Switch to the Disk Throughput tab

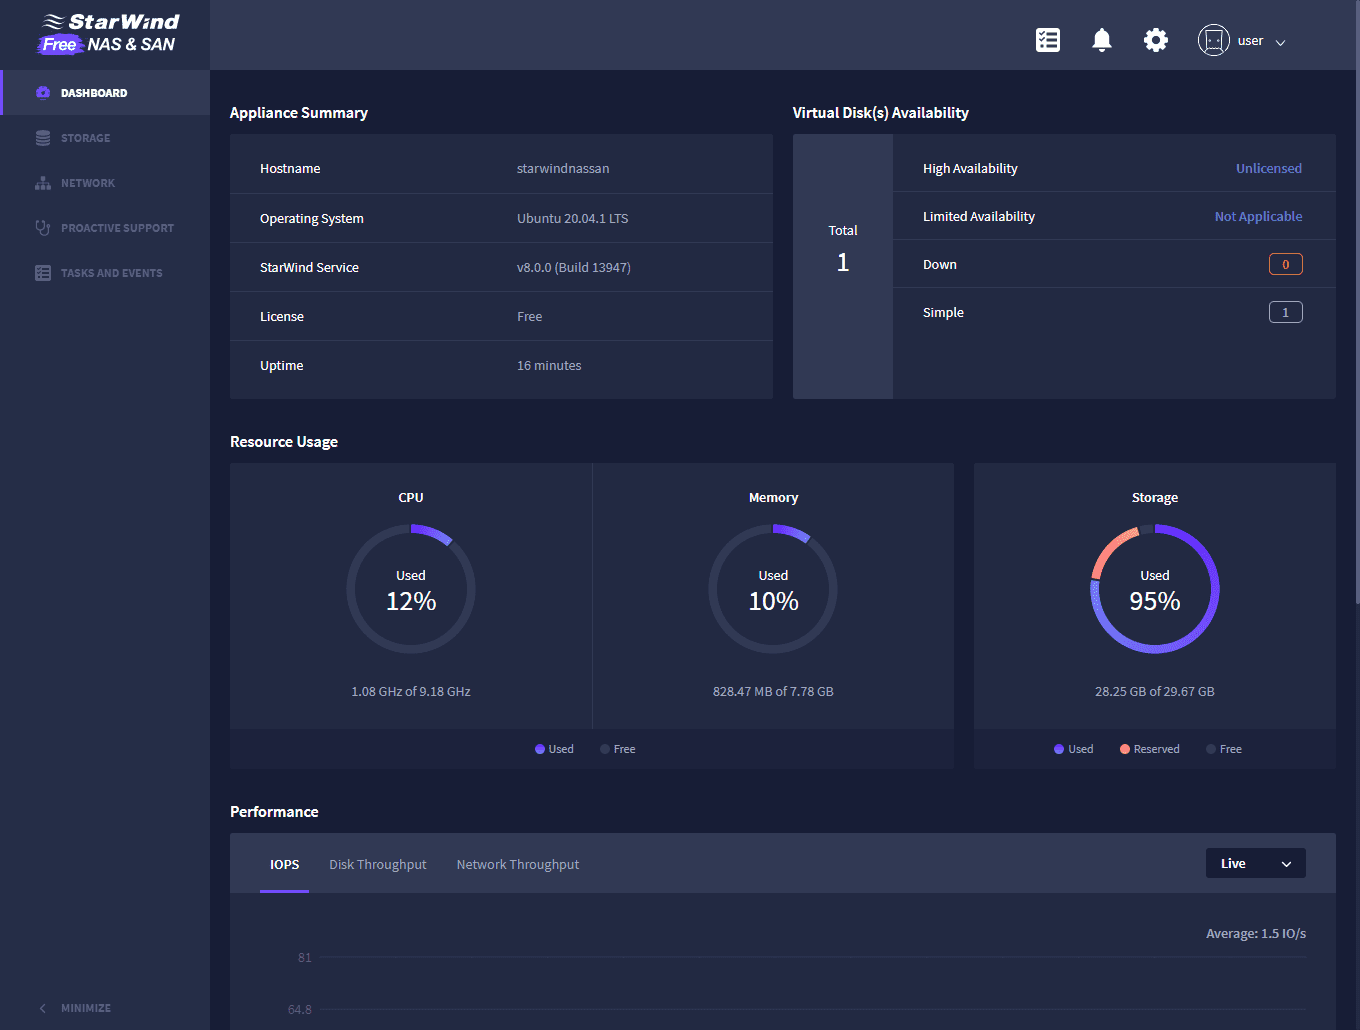click(x=378, y=865)
